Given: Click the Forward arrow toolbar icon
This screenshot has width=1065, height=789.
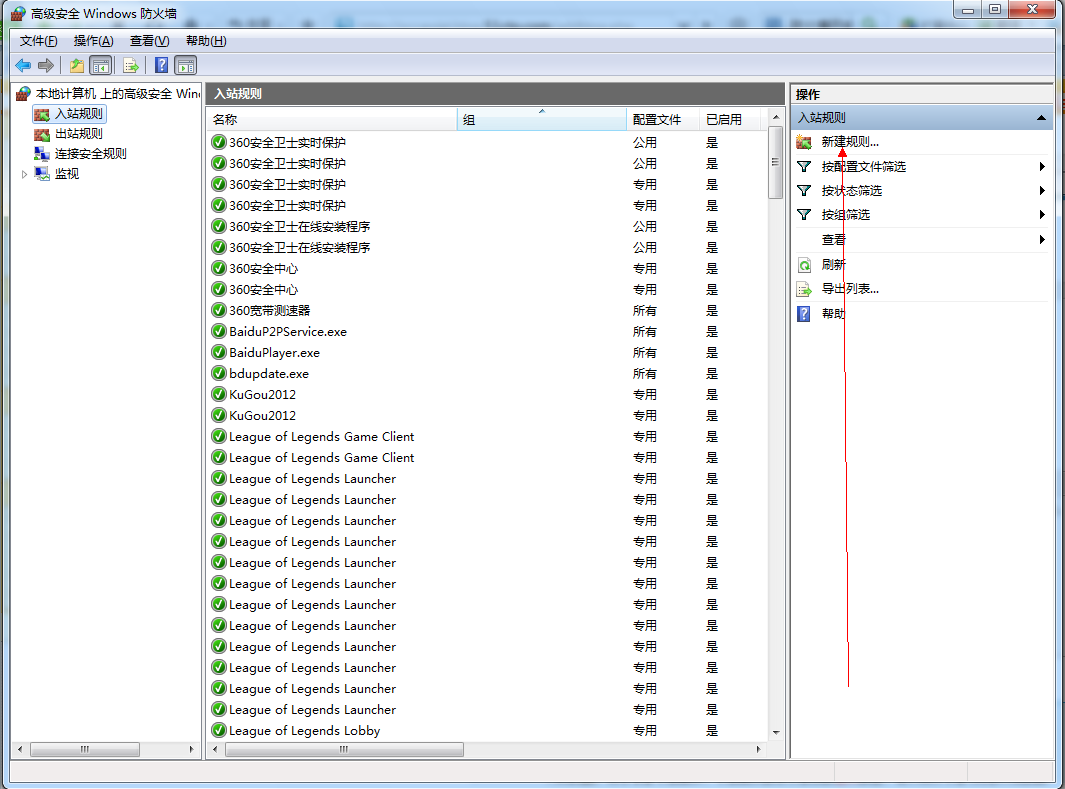Looking at the screenshot, I should click(46, 66).
